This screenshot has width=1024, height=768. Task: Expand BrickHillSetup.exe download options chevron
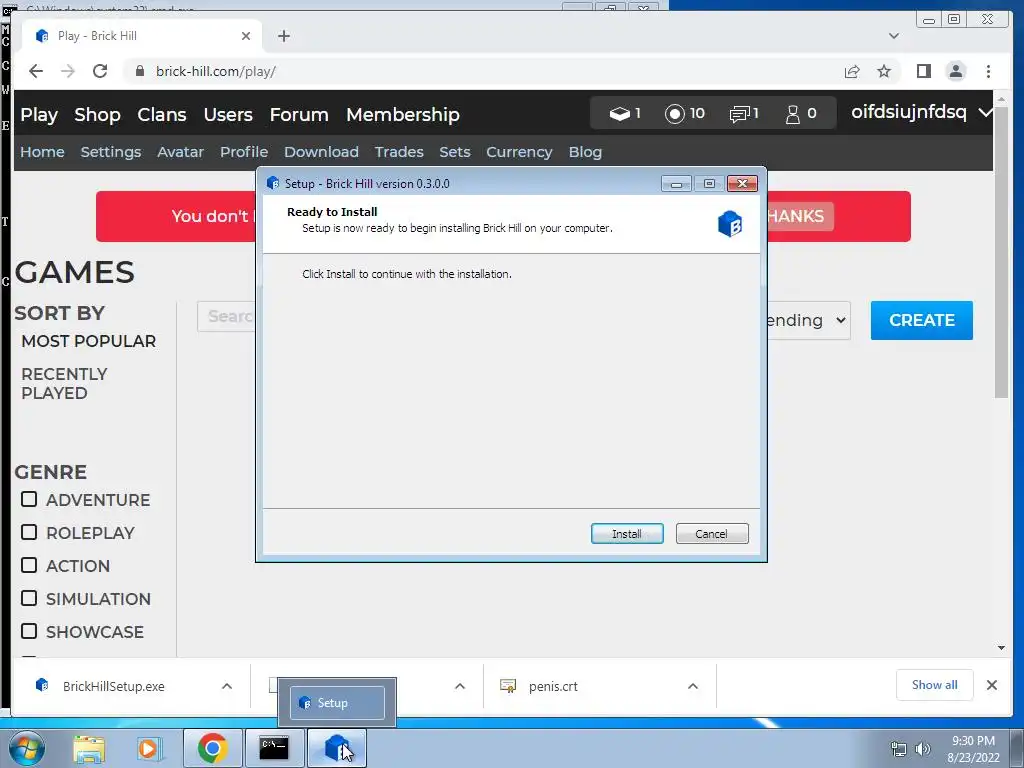pos(227,686)
